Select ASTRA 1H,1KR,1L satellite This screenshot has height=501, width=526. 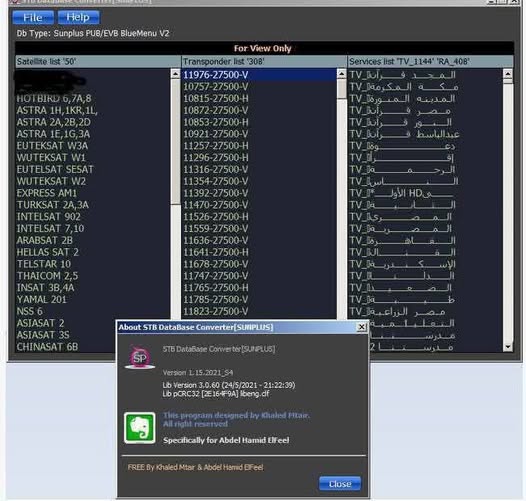pos(93,110)
